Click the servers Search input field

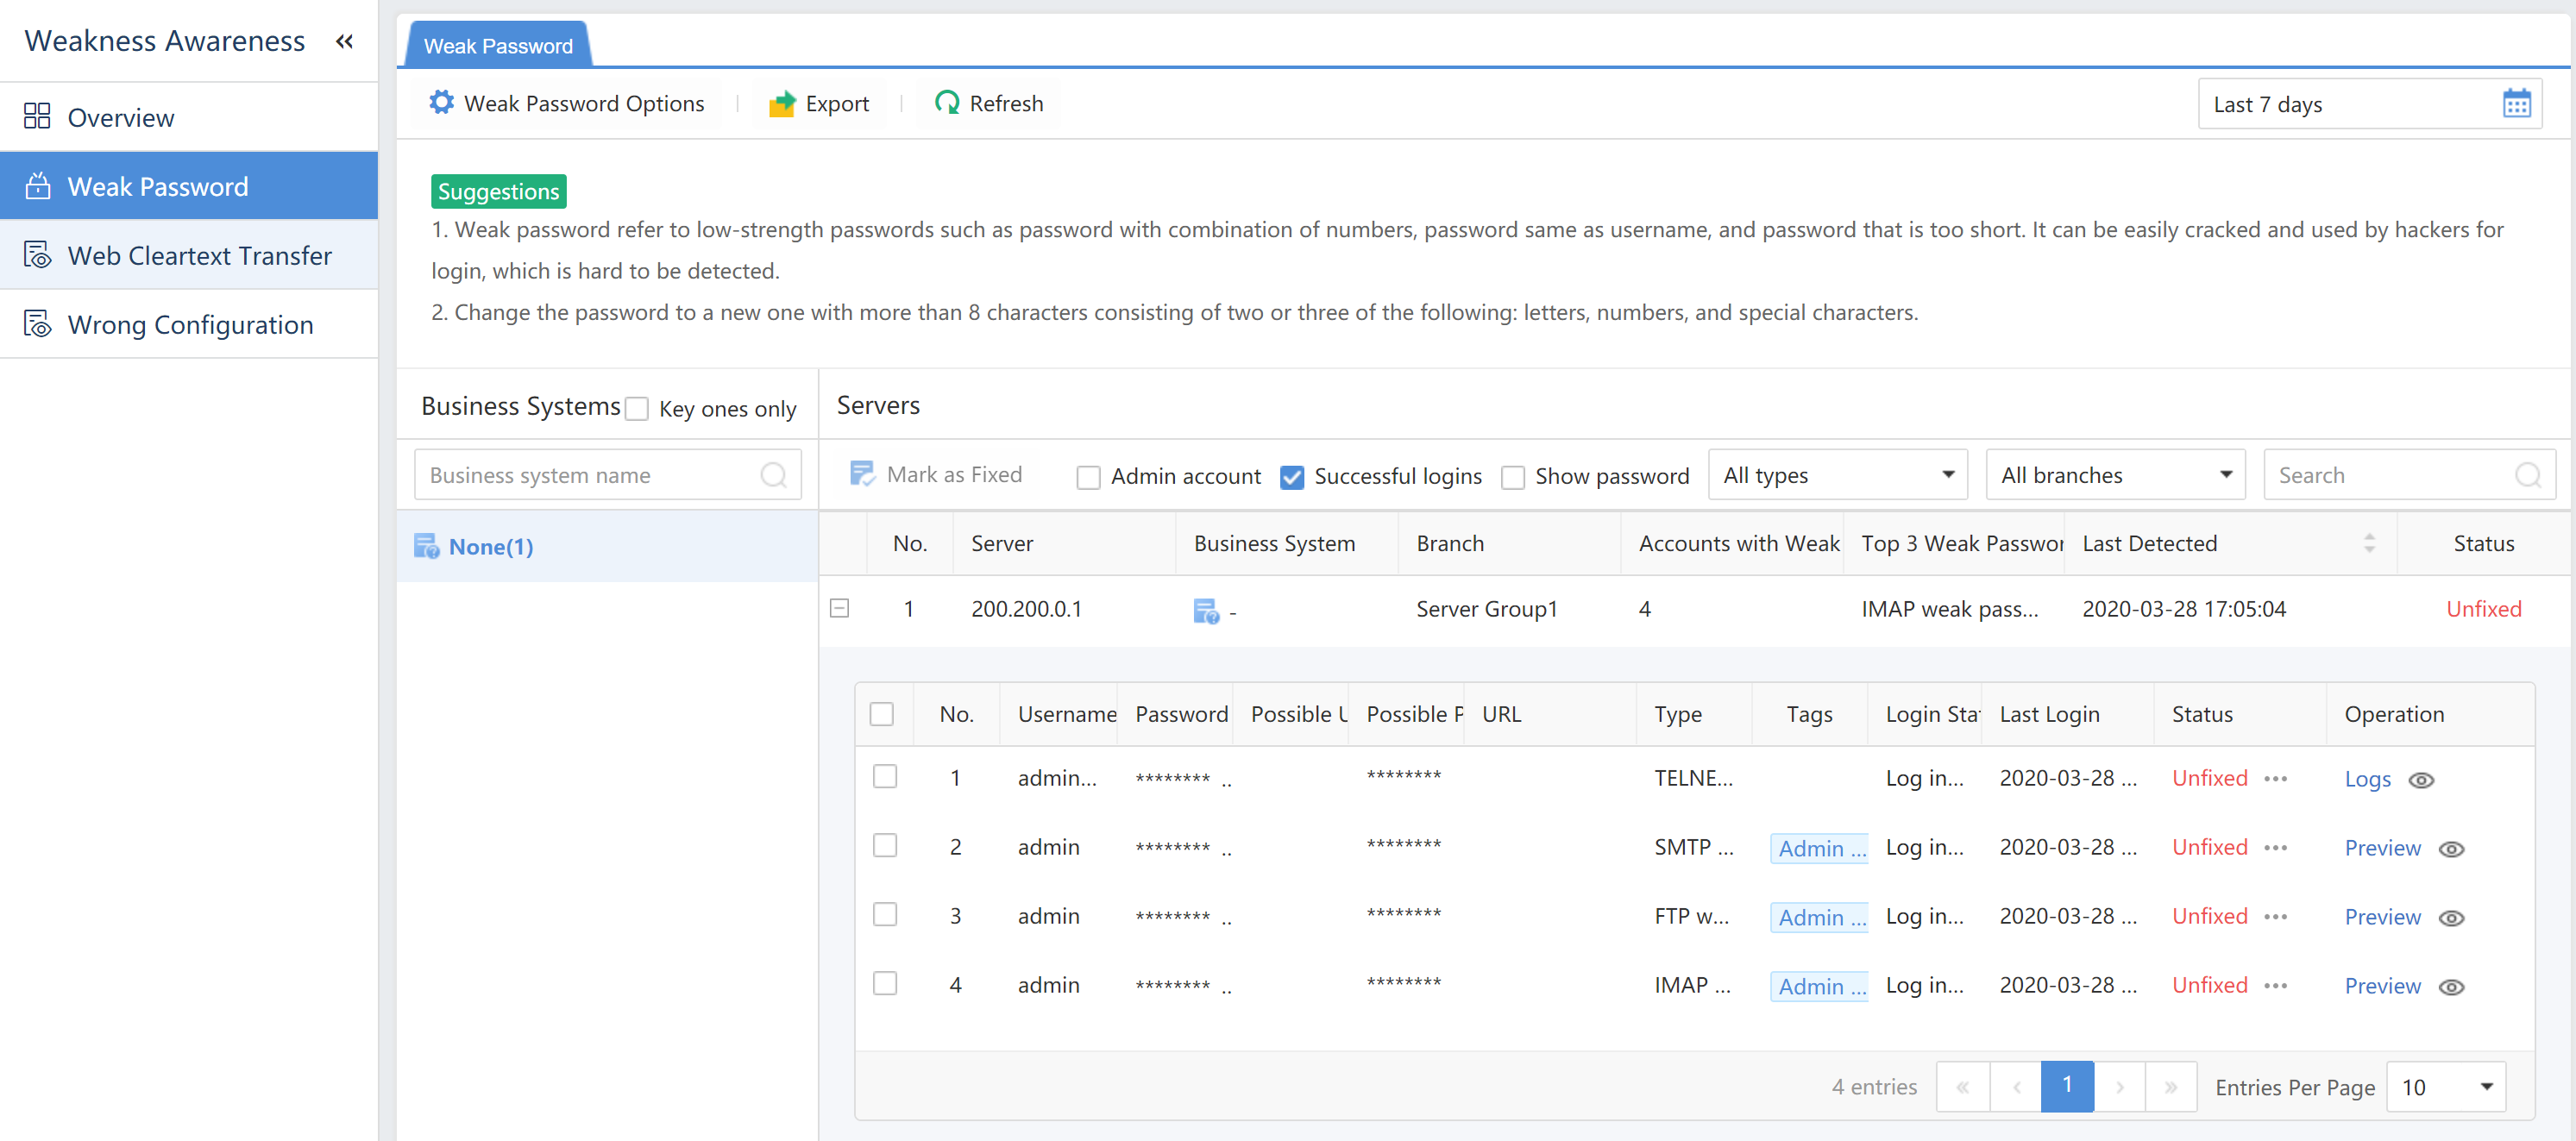click(x=2390, y=475)
